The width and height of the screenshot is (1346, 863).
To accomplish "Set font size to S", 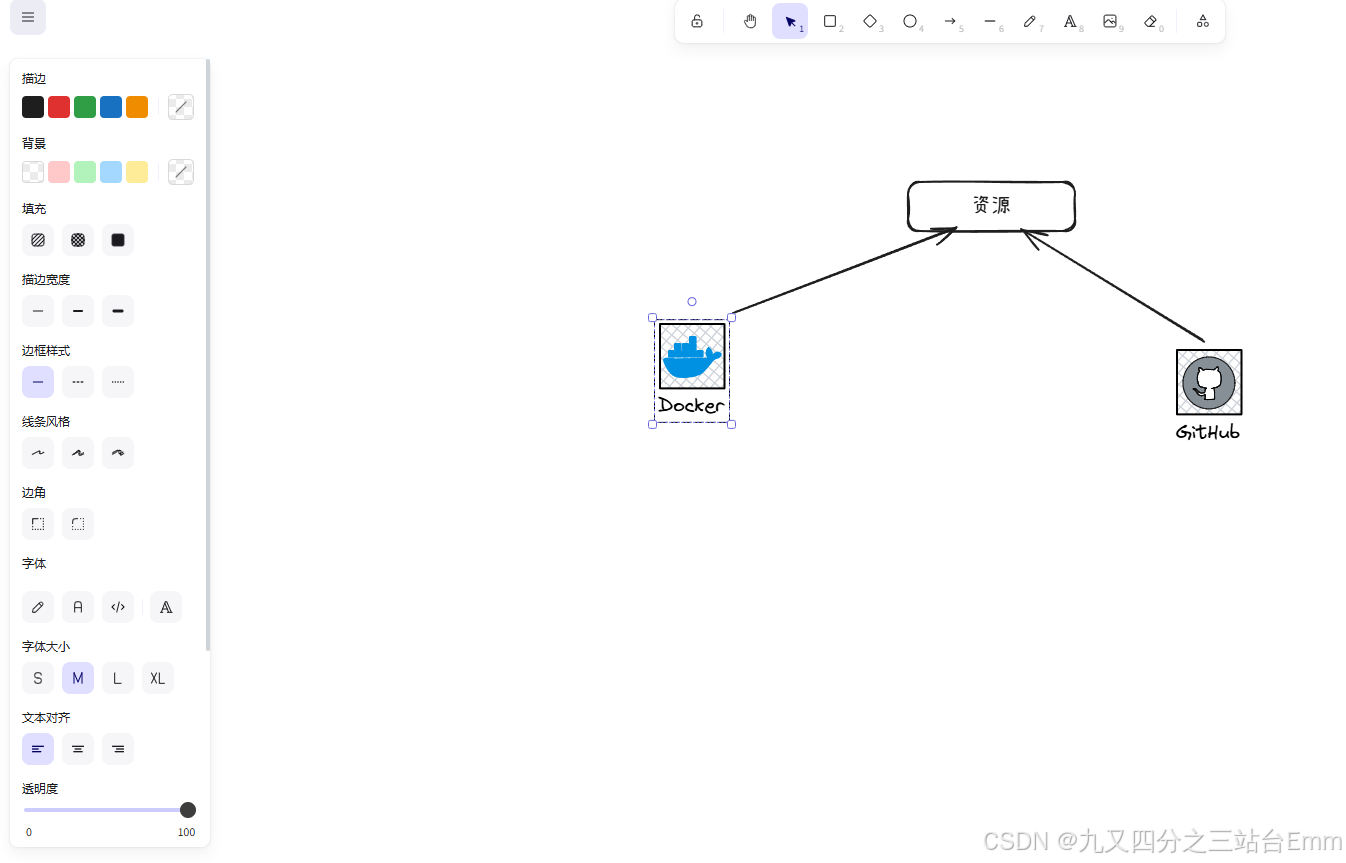I will point(38,678).
